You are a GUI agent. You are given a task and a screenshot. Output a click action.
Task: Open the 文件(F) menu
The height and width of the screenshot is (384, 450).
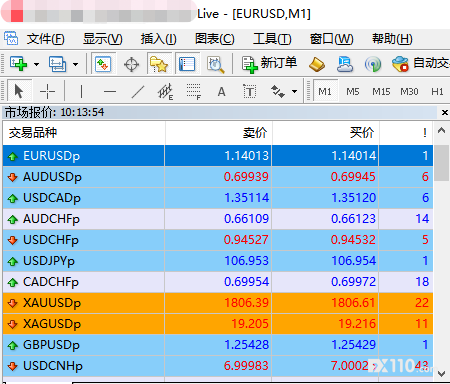pyautogui.click(x=46, y=39)
